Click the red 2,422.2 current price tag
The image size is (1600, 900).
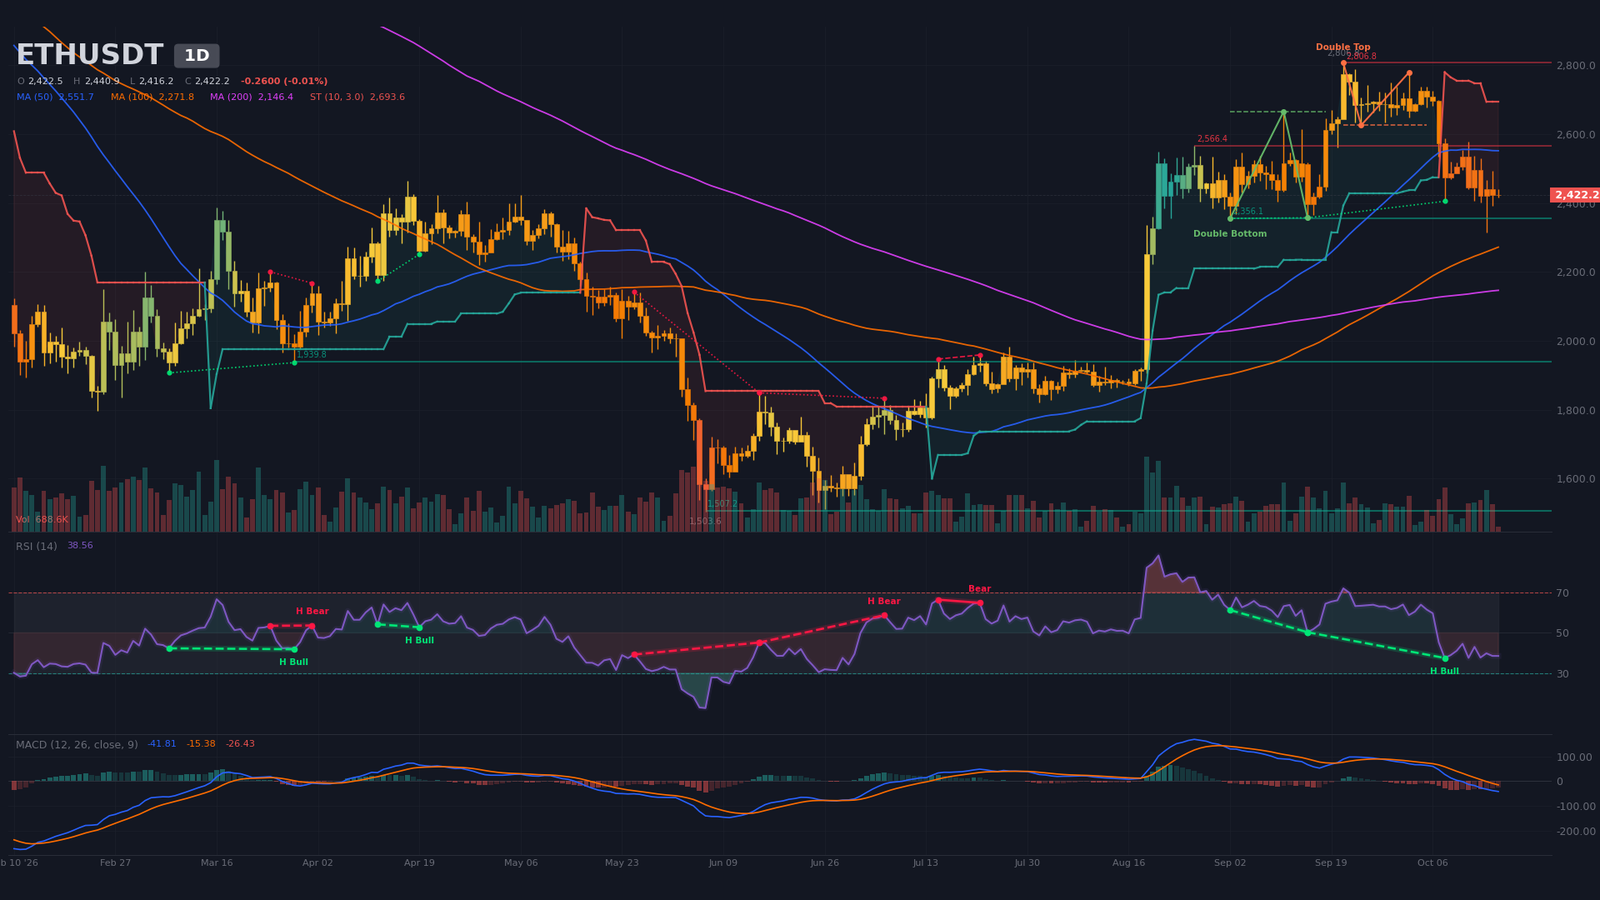coord(1576,195)
